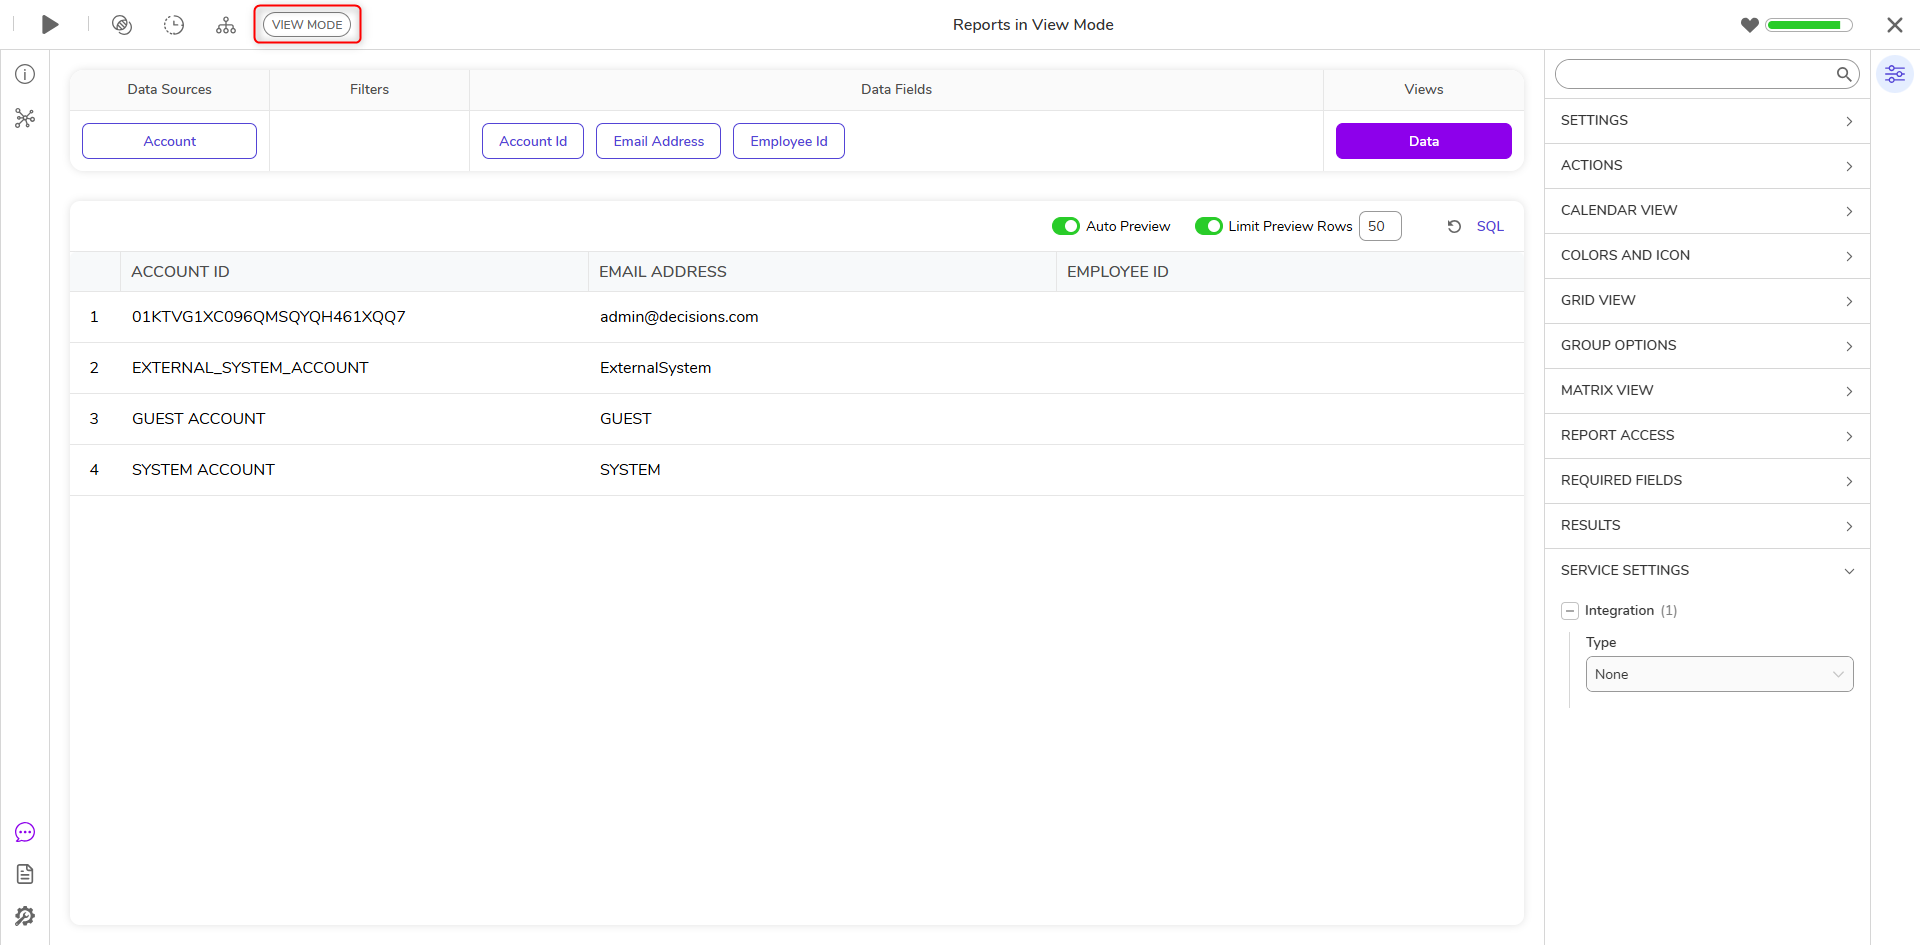Toggle the properties sliders panel icon
Screen dimensions: 1920x945
pyautogui.click(x=1894, y=74)
